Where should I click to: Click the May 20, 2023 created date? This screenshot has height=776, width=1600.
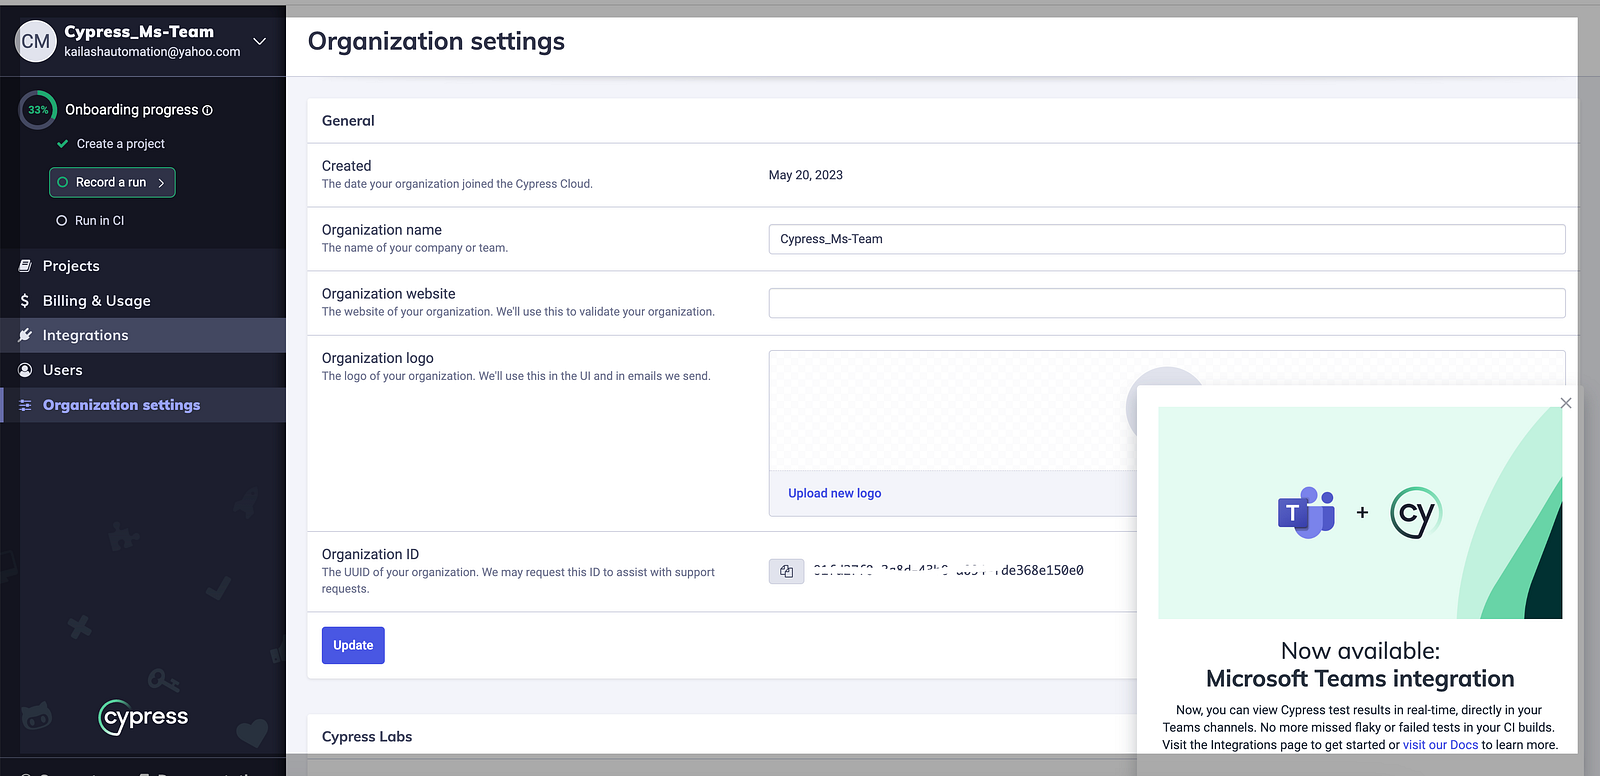click(806, 175)
